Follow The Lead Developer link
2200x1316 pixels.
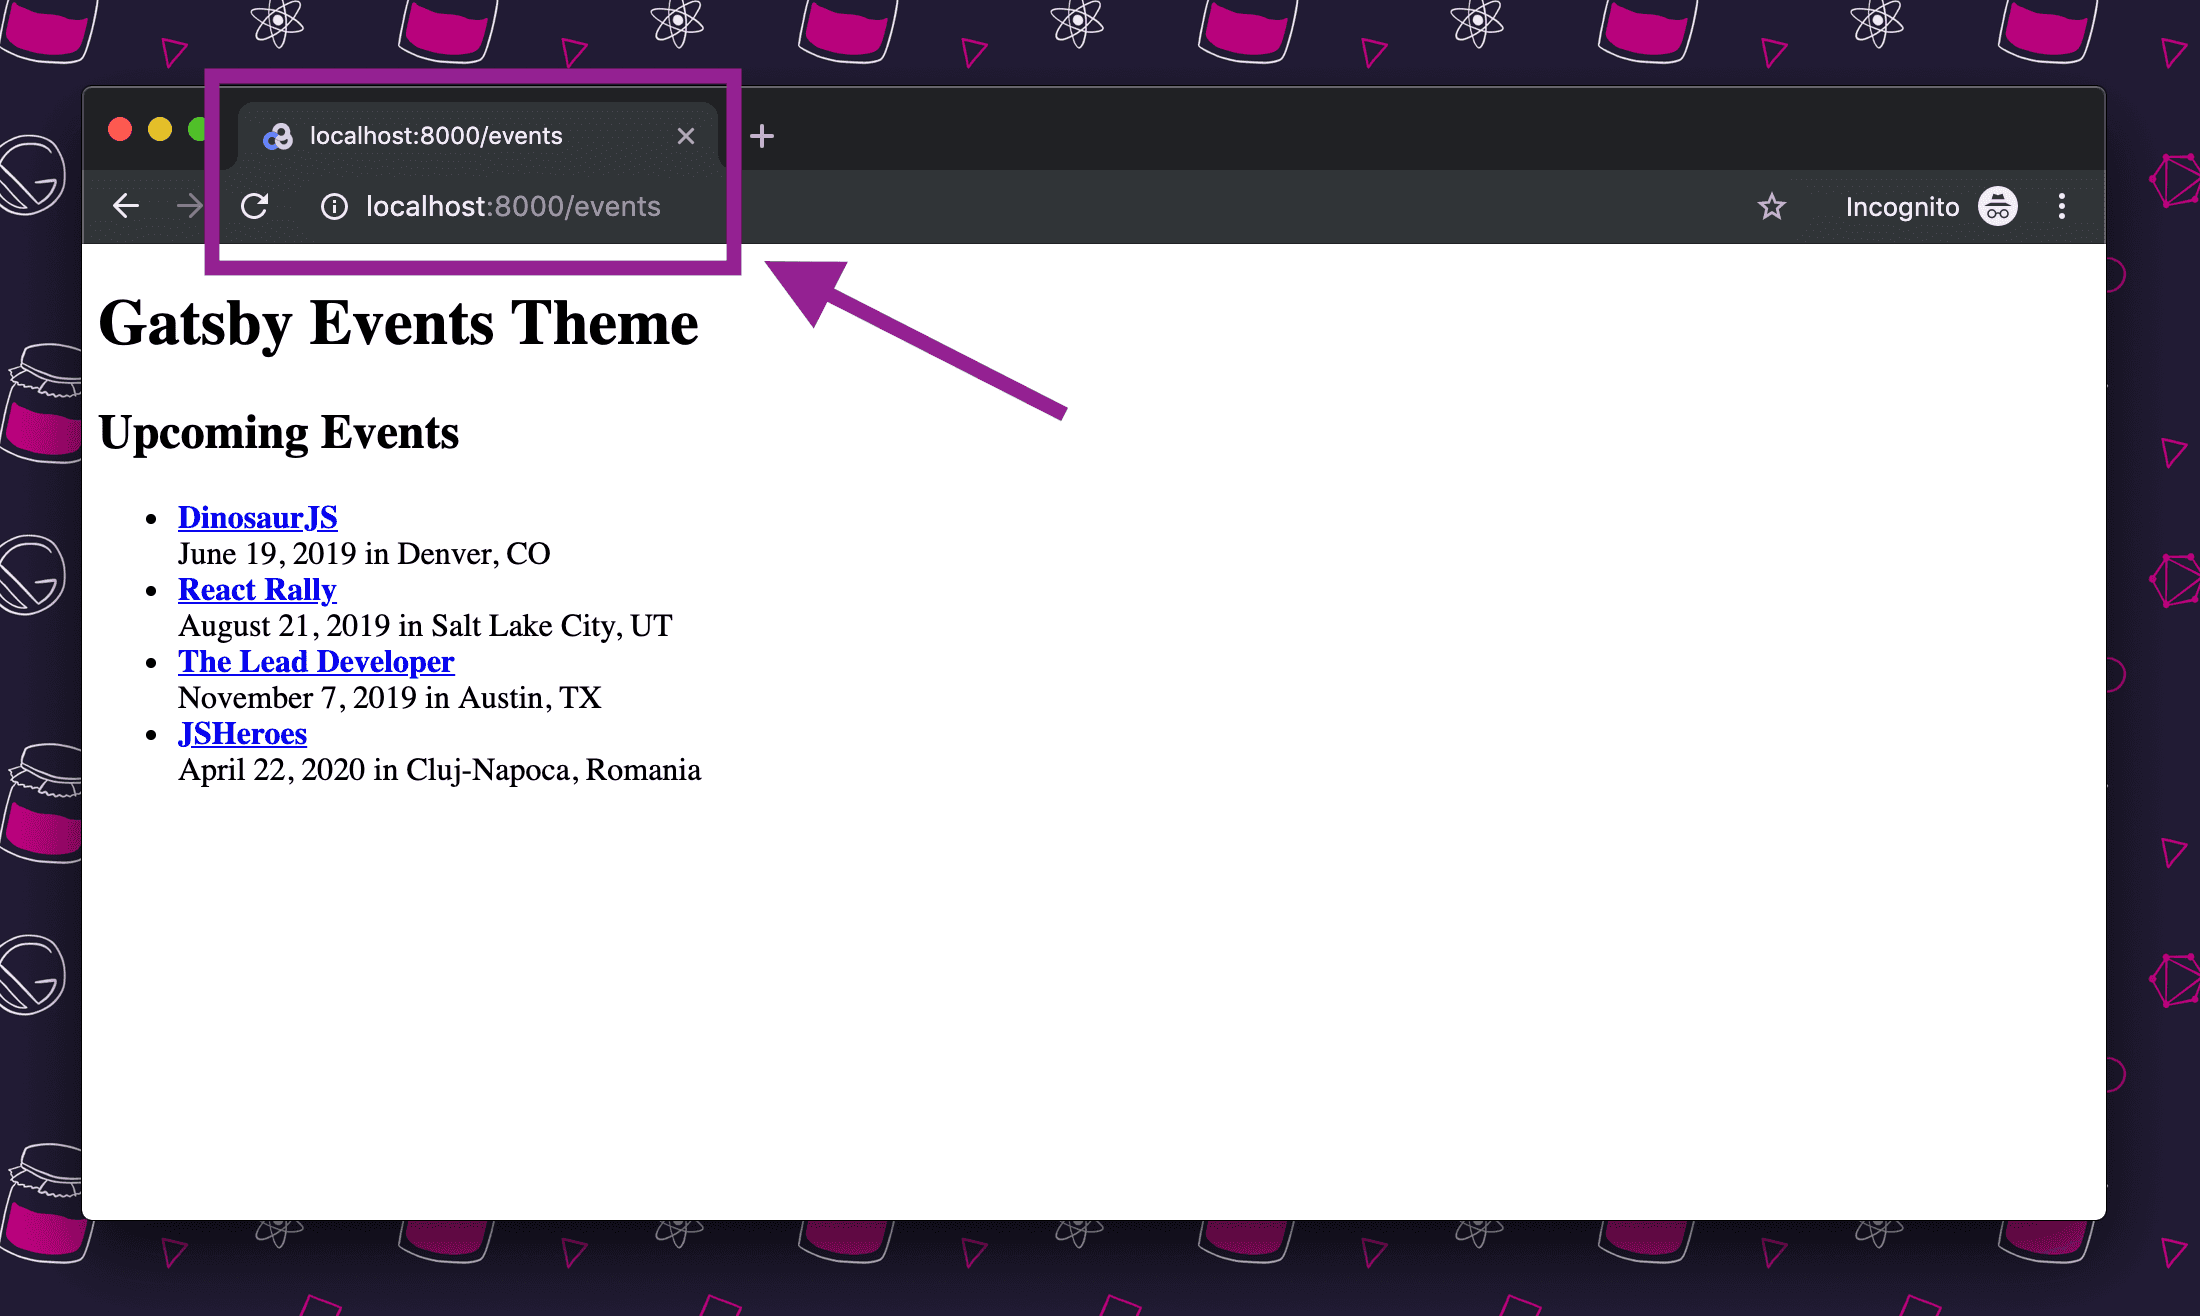point(316,661)
